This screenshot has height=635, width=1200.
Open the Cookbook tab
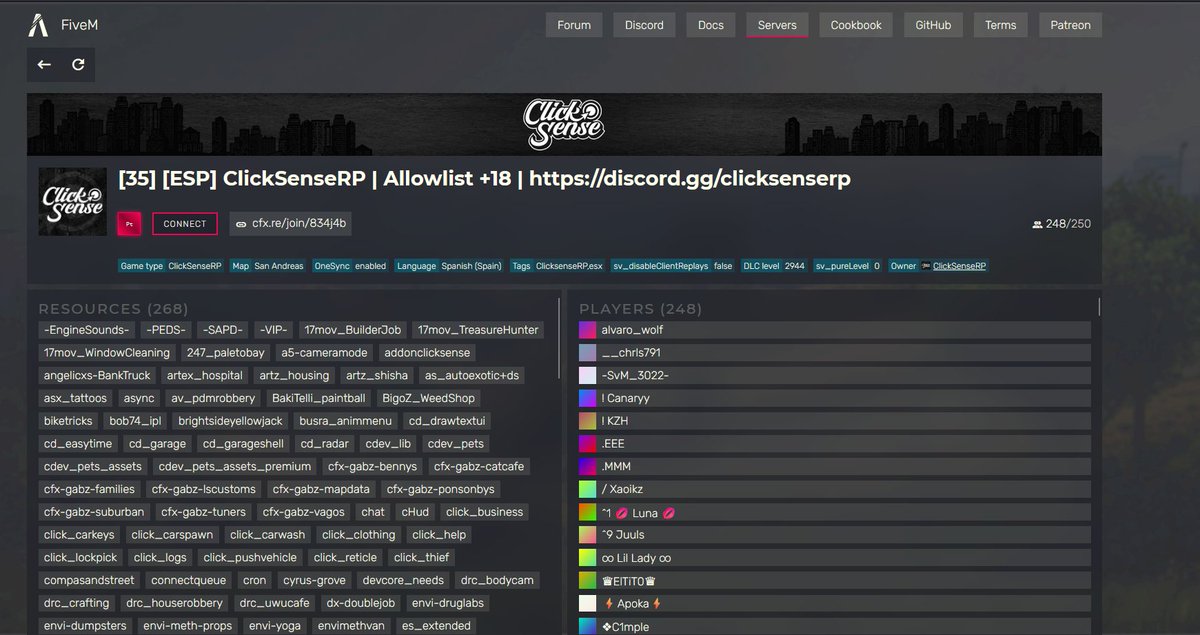pos(856,25)
